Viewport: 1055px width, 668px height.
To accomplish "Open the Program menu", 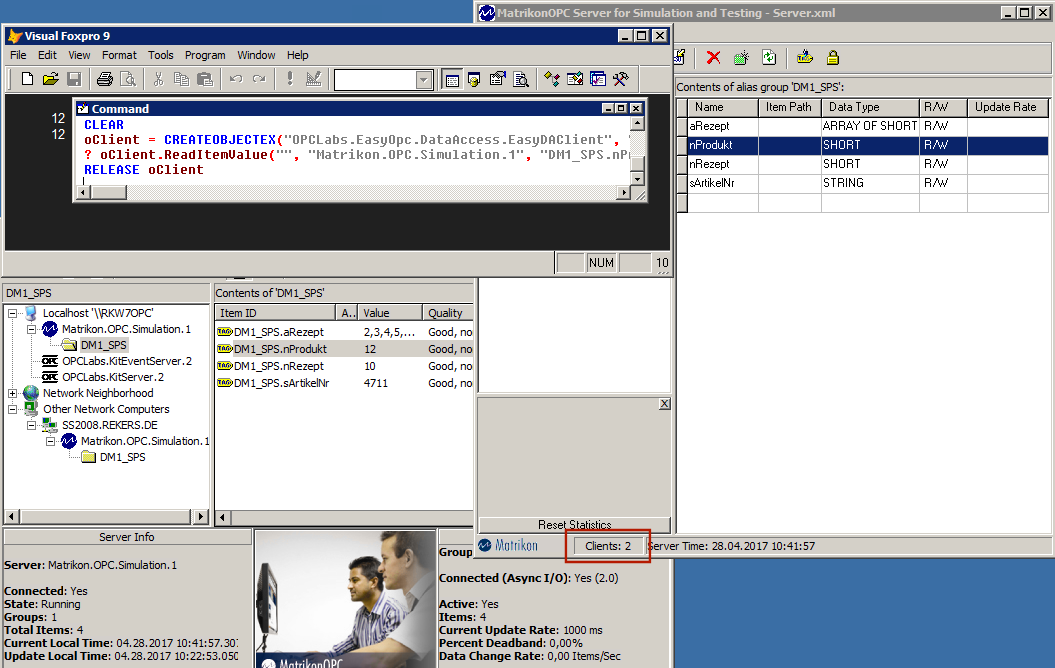I will coord(205,55).
